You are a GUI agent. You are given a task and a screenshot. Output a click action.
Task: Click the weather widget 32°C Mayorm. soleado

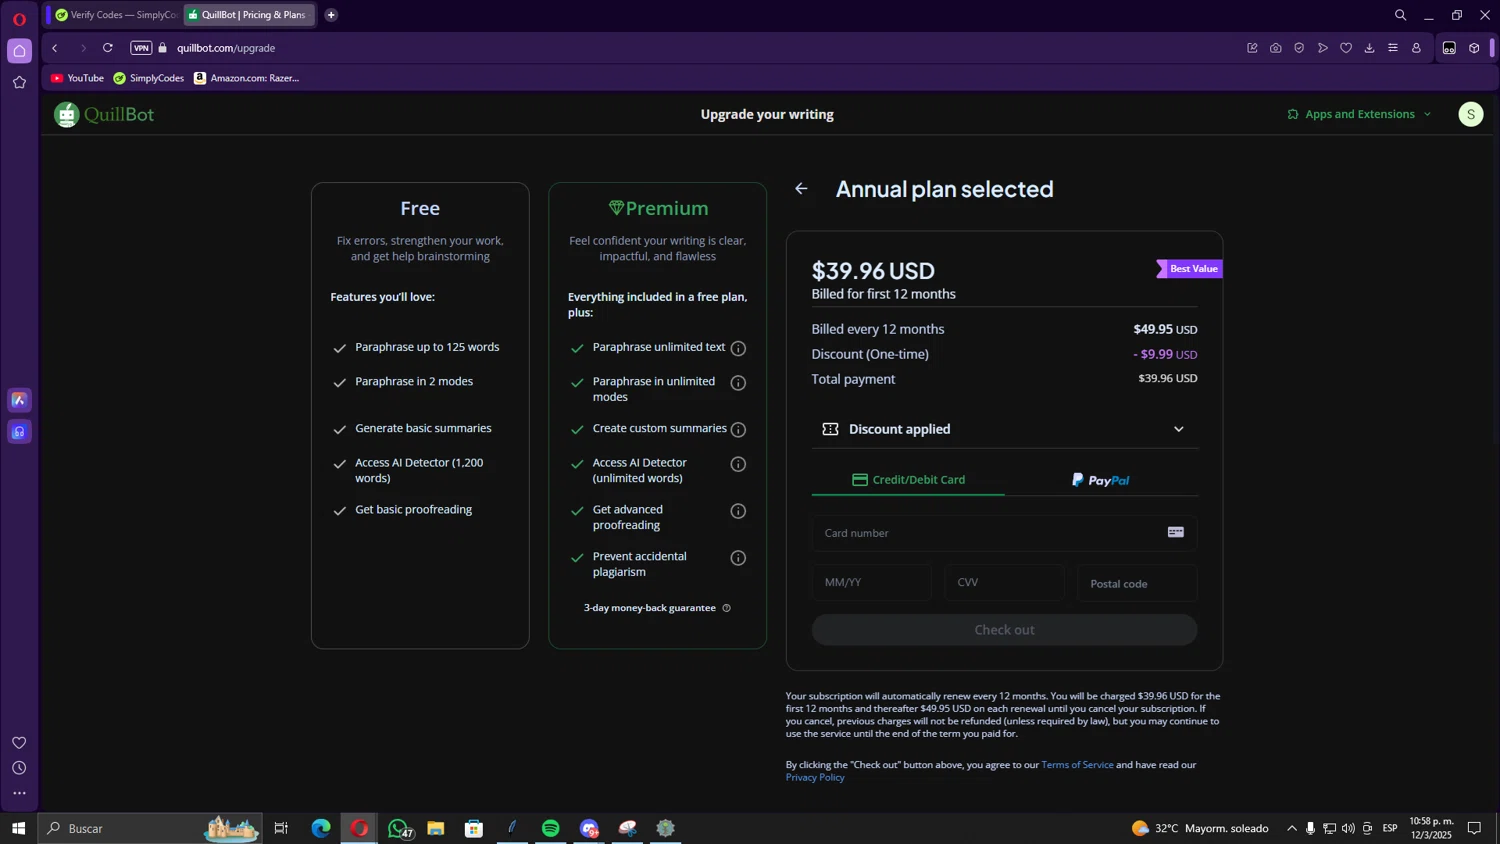pos(1200,828)
